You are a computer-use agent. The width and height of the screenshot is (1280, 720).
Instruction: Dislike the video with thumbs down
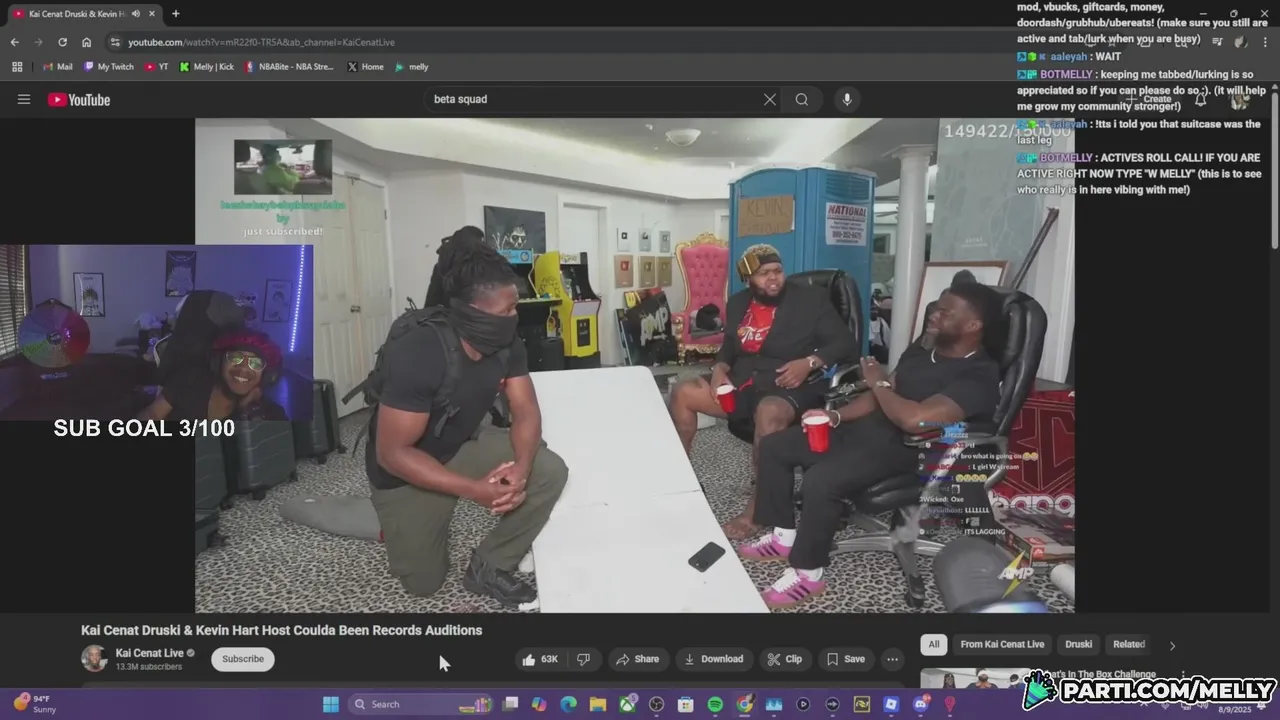(x=584, y=659)
